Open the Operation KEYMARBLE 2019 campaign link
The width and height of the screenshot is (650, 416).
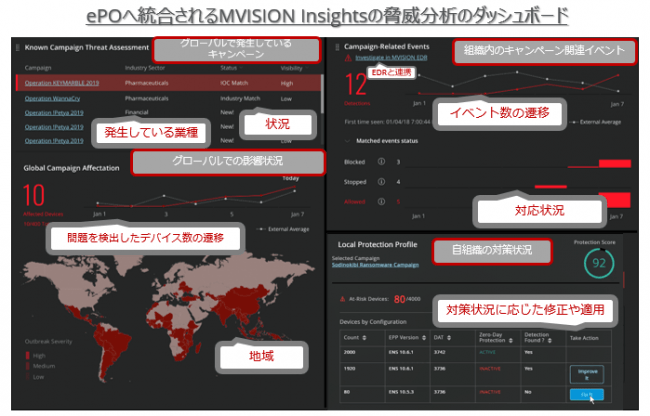pyautogui.click(x=62, y=83)
